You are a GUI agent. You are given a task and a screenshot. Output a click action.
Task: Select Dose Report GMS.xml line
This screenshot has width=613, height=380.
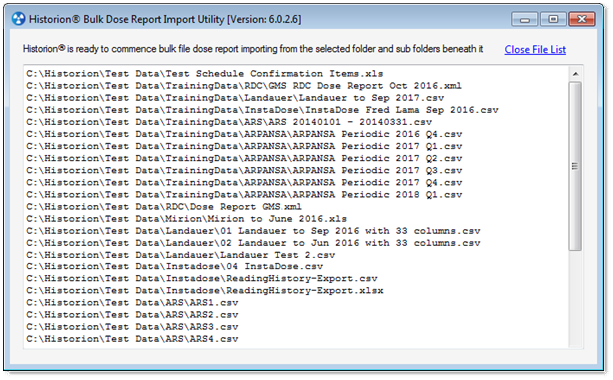coord(164,207)
